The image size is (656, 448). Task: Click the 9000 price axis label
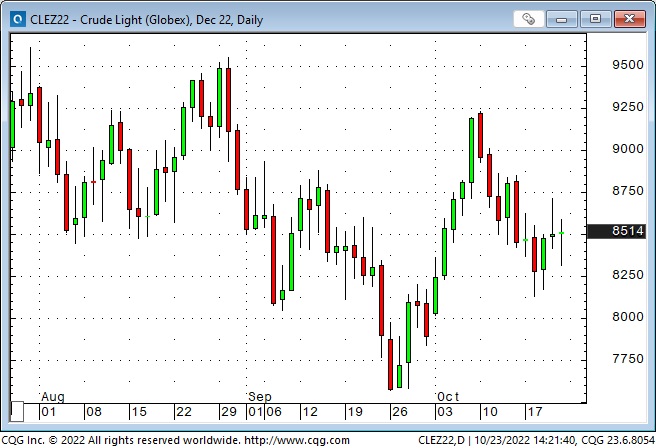click(628, 149)
